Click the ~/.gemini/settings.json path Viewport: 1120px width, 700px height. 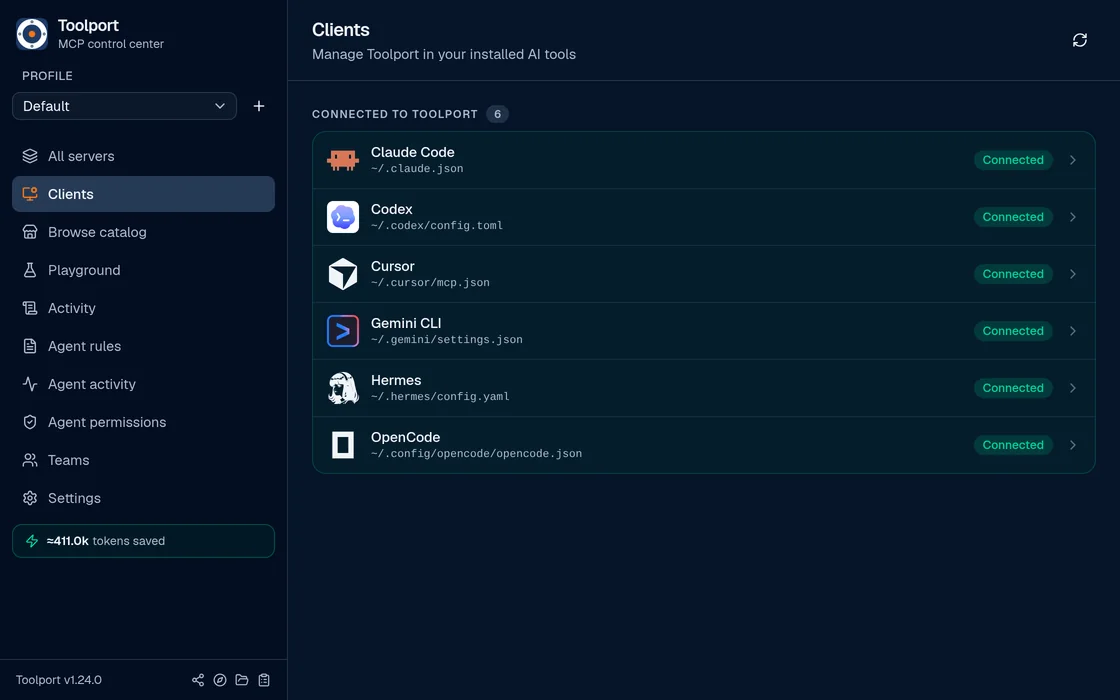446,340
